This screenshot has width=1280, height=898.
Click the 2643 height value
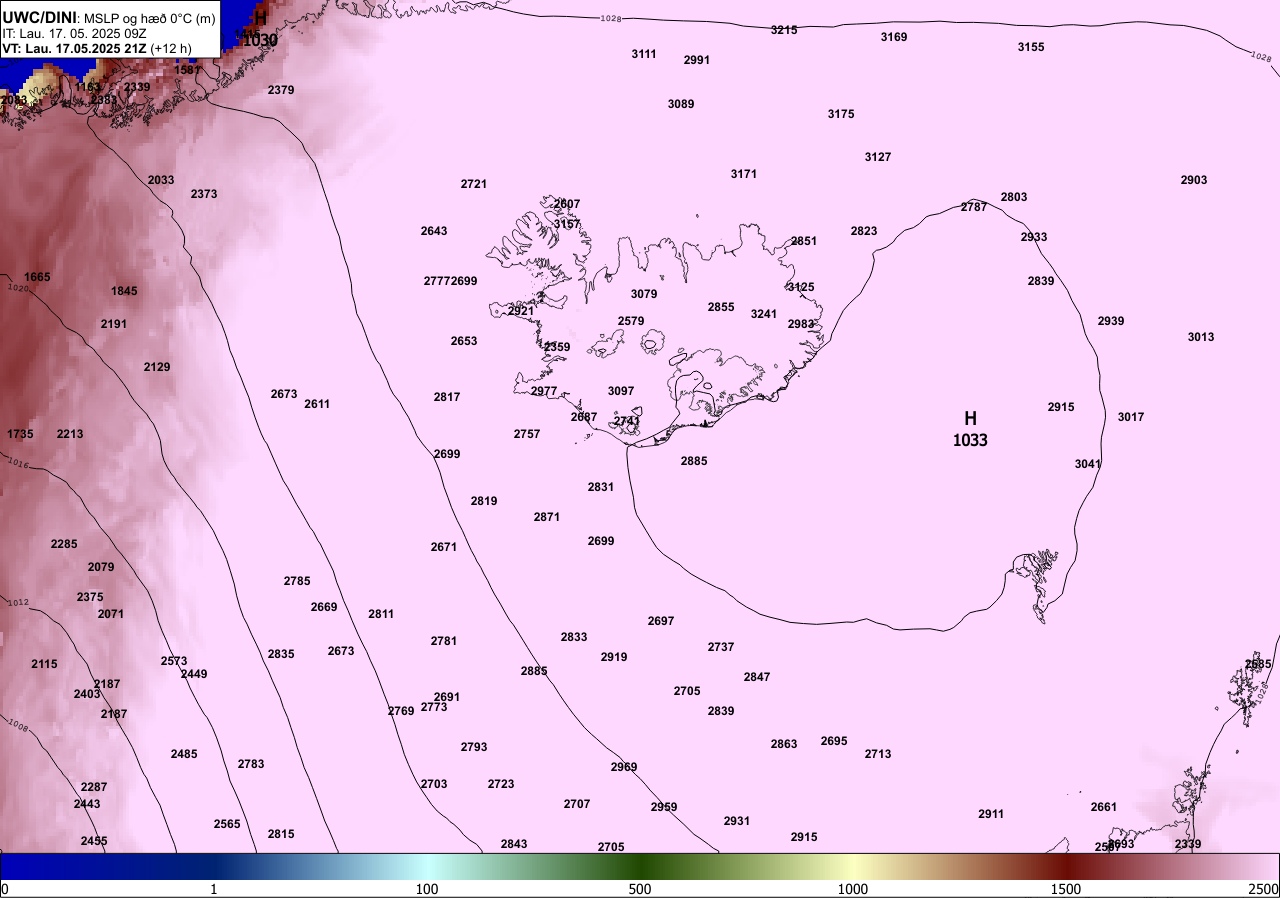click(x=434, y=231)
